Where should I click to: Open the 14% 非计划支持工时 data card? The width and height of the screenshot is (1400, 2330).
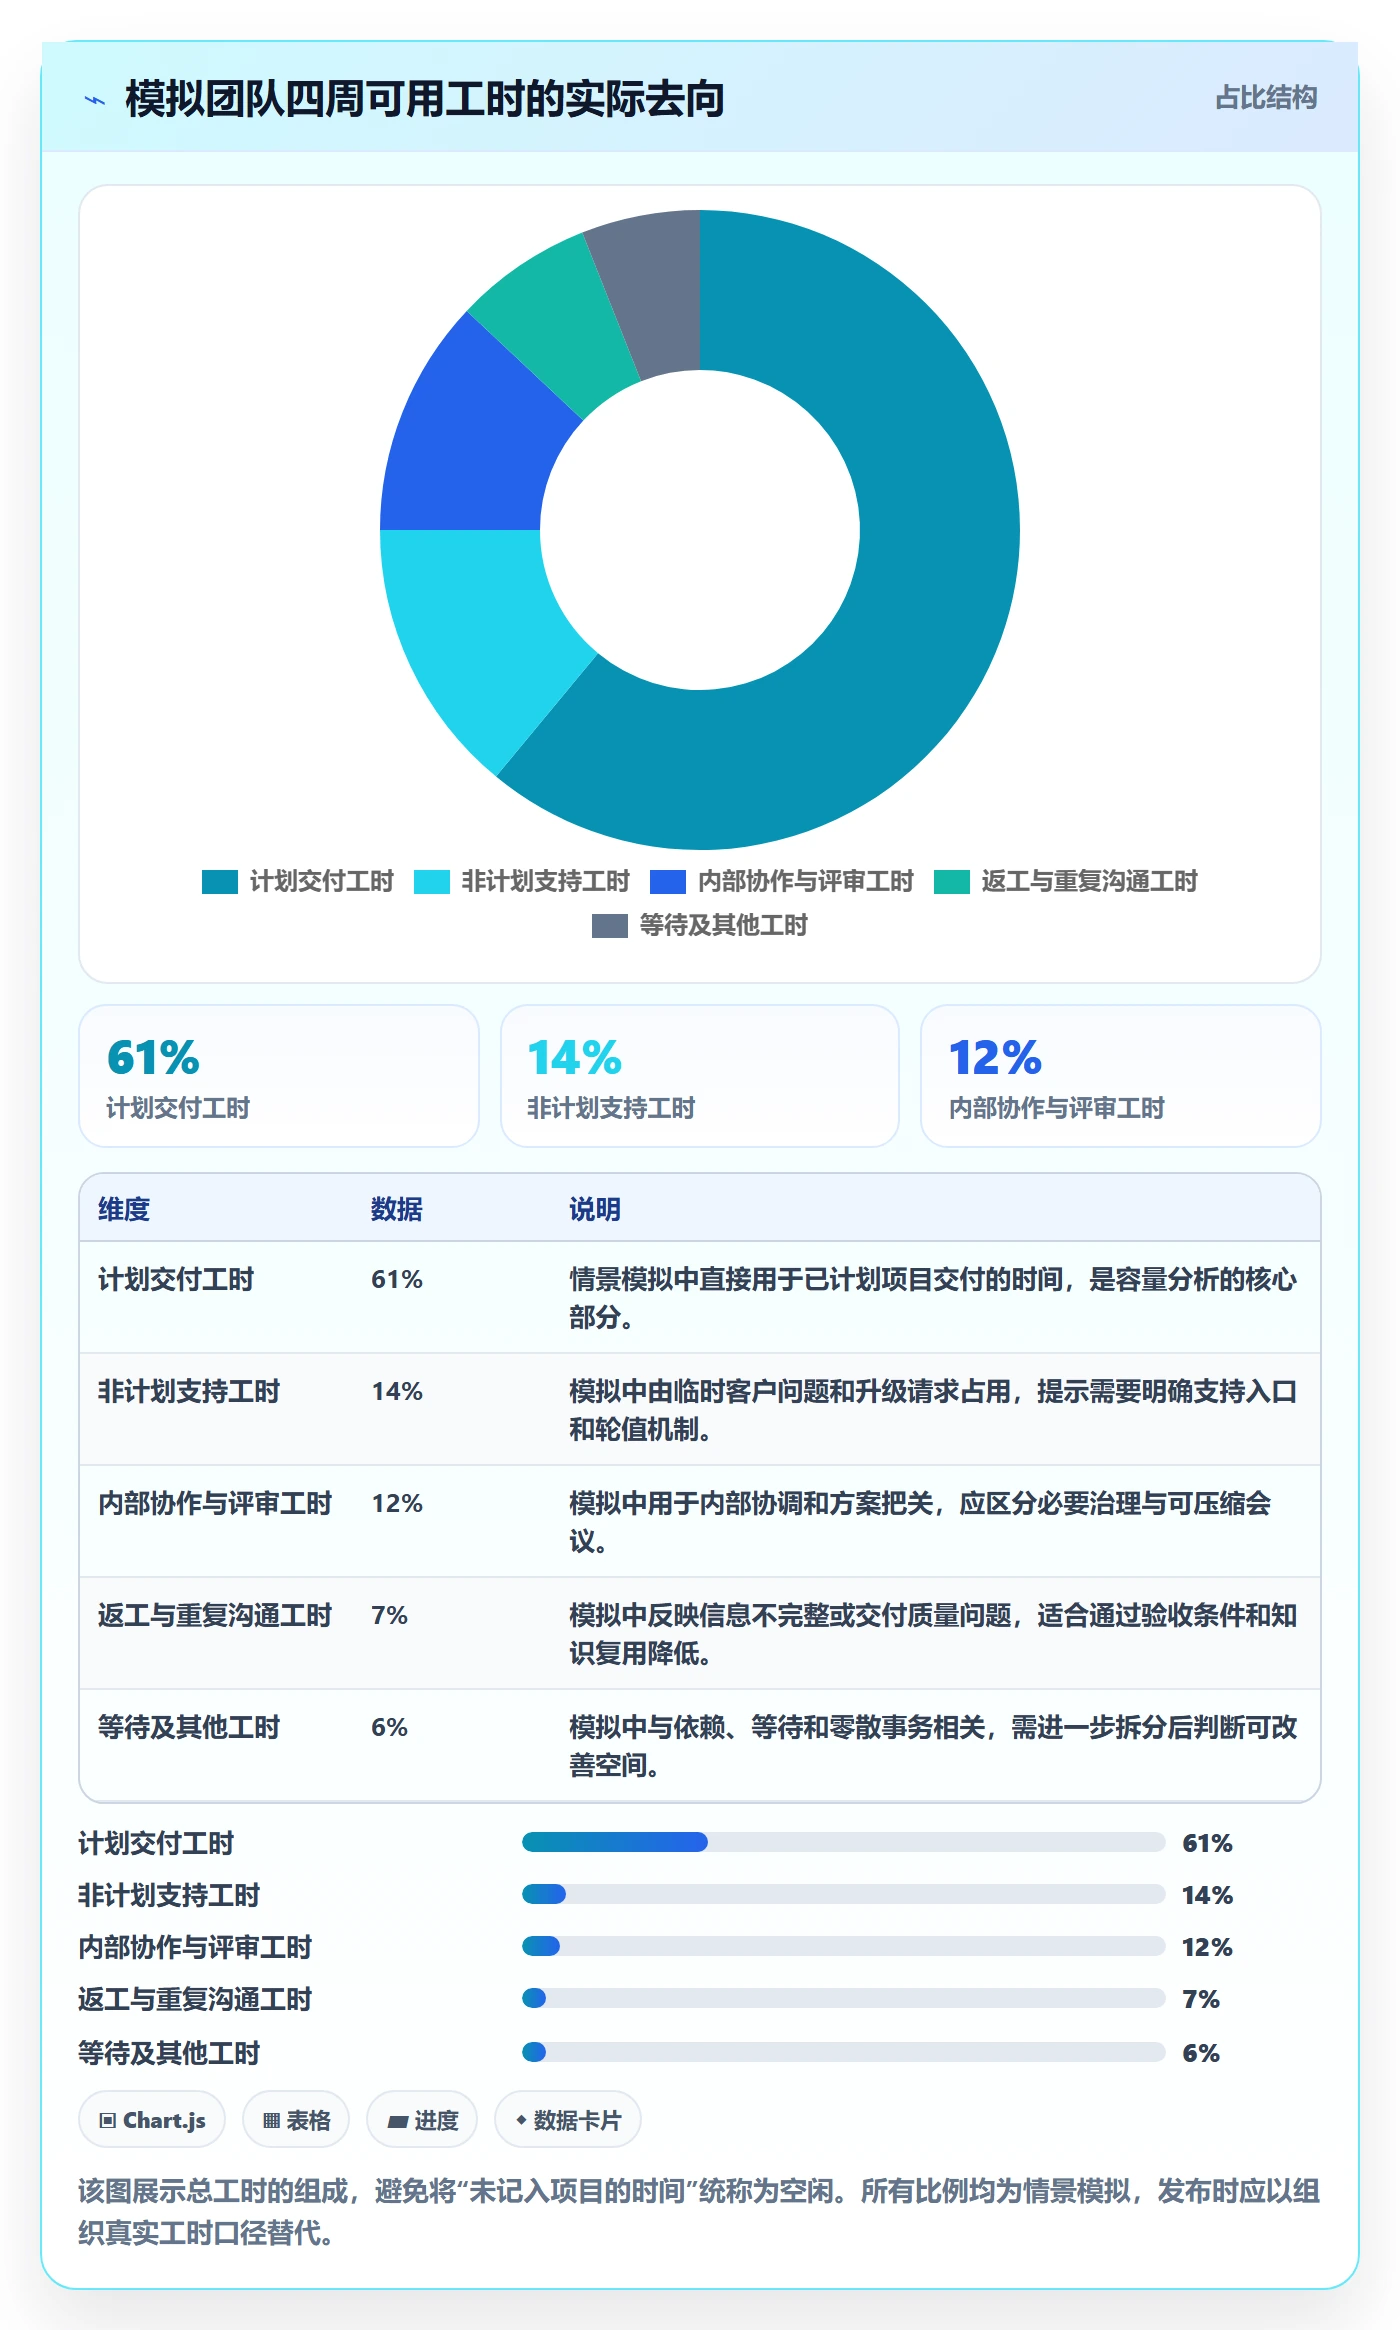pos(700,1076)
